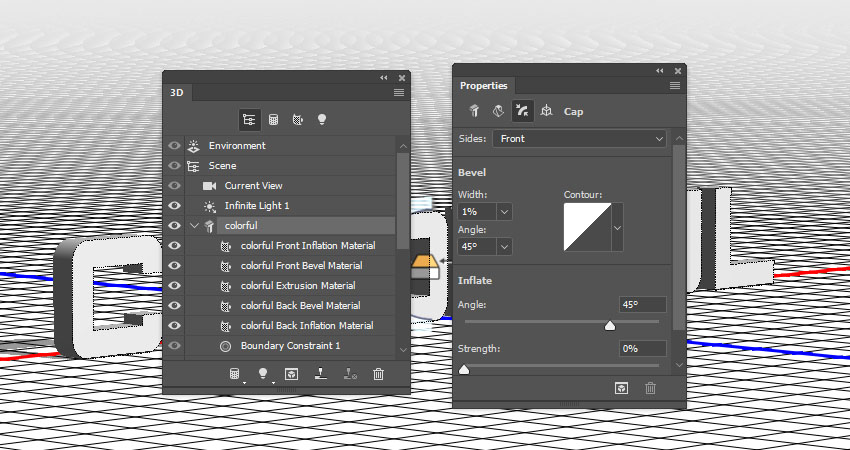
Task: Open the Contour picker dropdown arrow
Action: (x=618, y=229)
